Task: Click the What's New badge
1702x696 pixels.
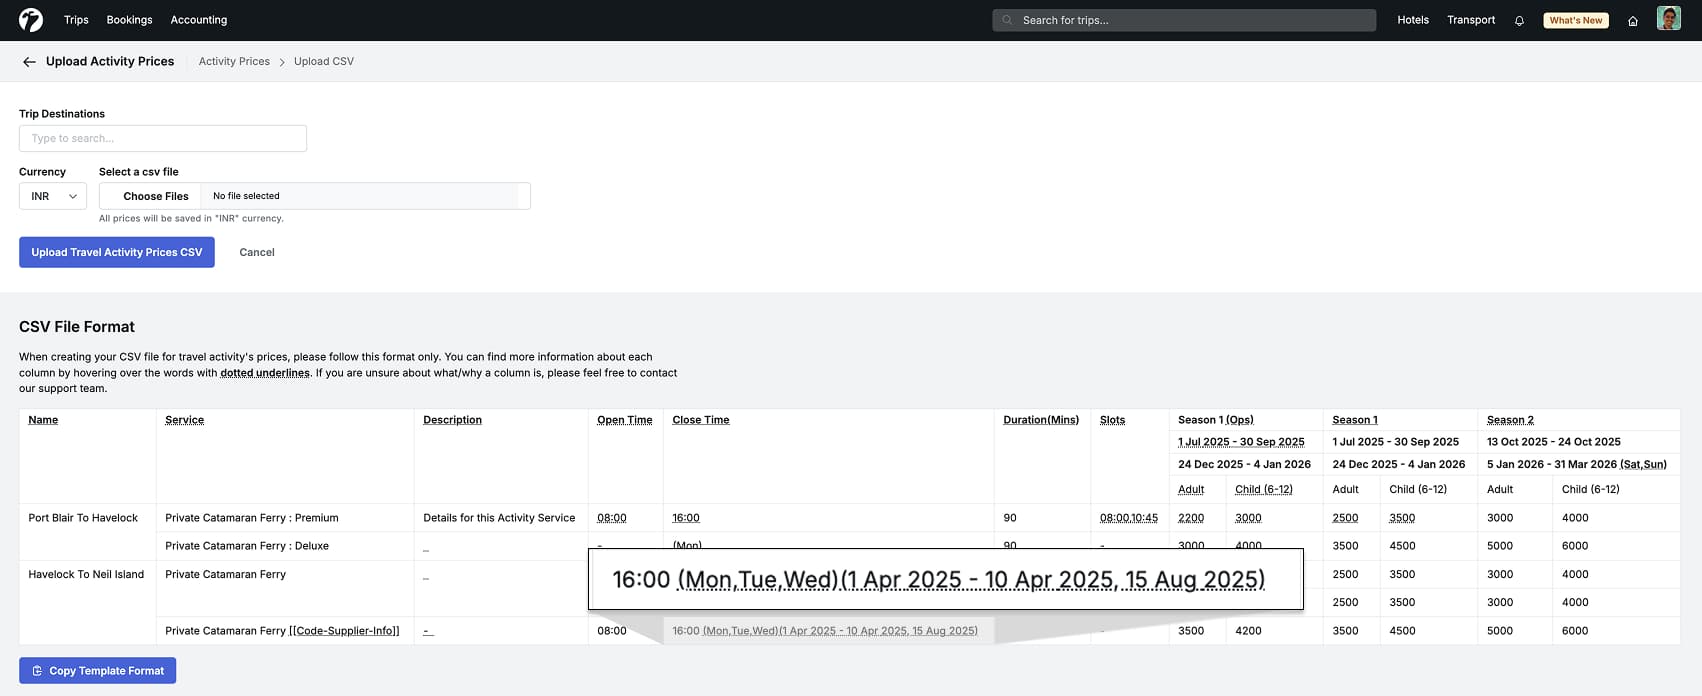Action: 1575,20
